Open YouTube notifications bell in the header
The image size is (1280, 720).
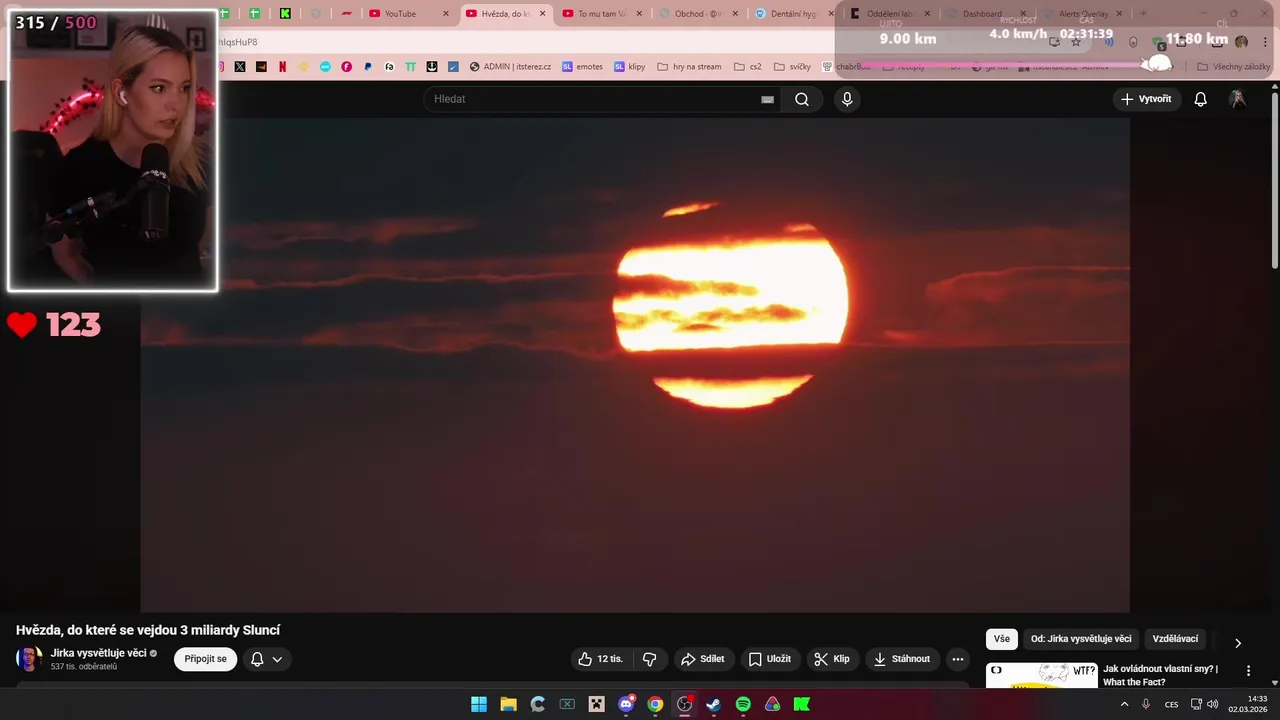1201,99
